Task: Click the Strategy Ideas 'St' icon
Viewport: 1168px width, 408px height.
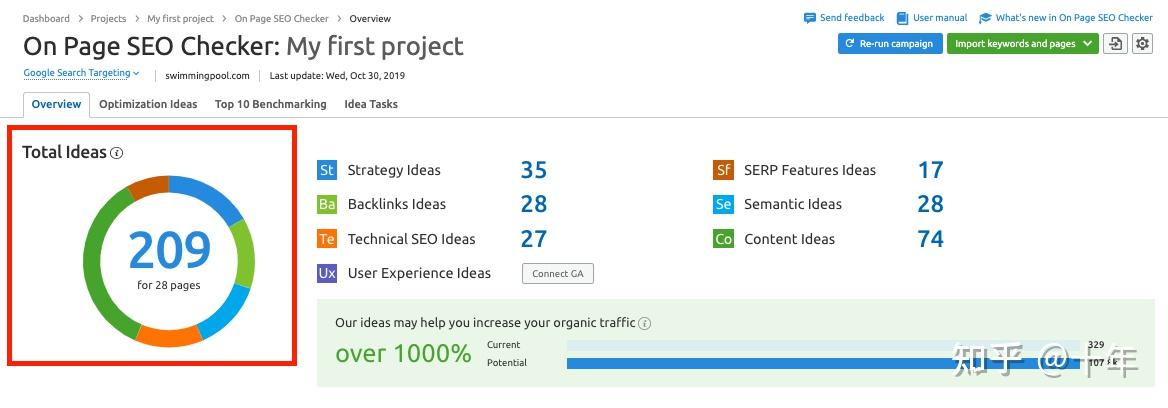Action: pos(327,170)
